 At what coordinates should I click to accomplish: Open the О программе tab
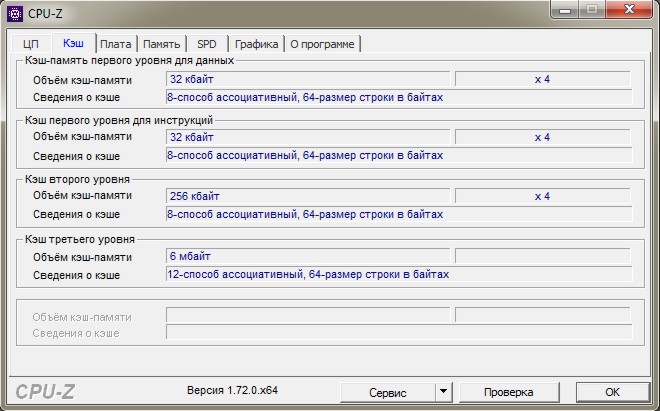[x=322, y=44]
